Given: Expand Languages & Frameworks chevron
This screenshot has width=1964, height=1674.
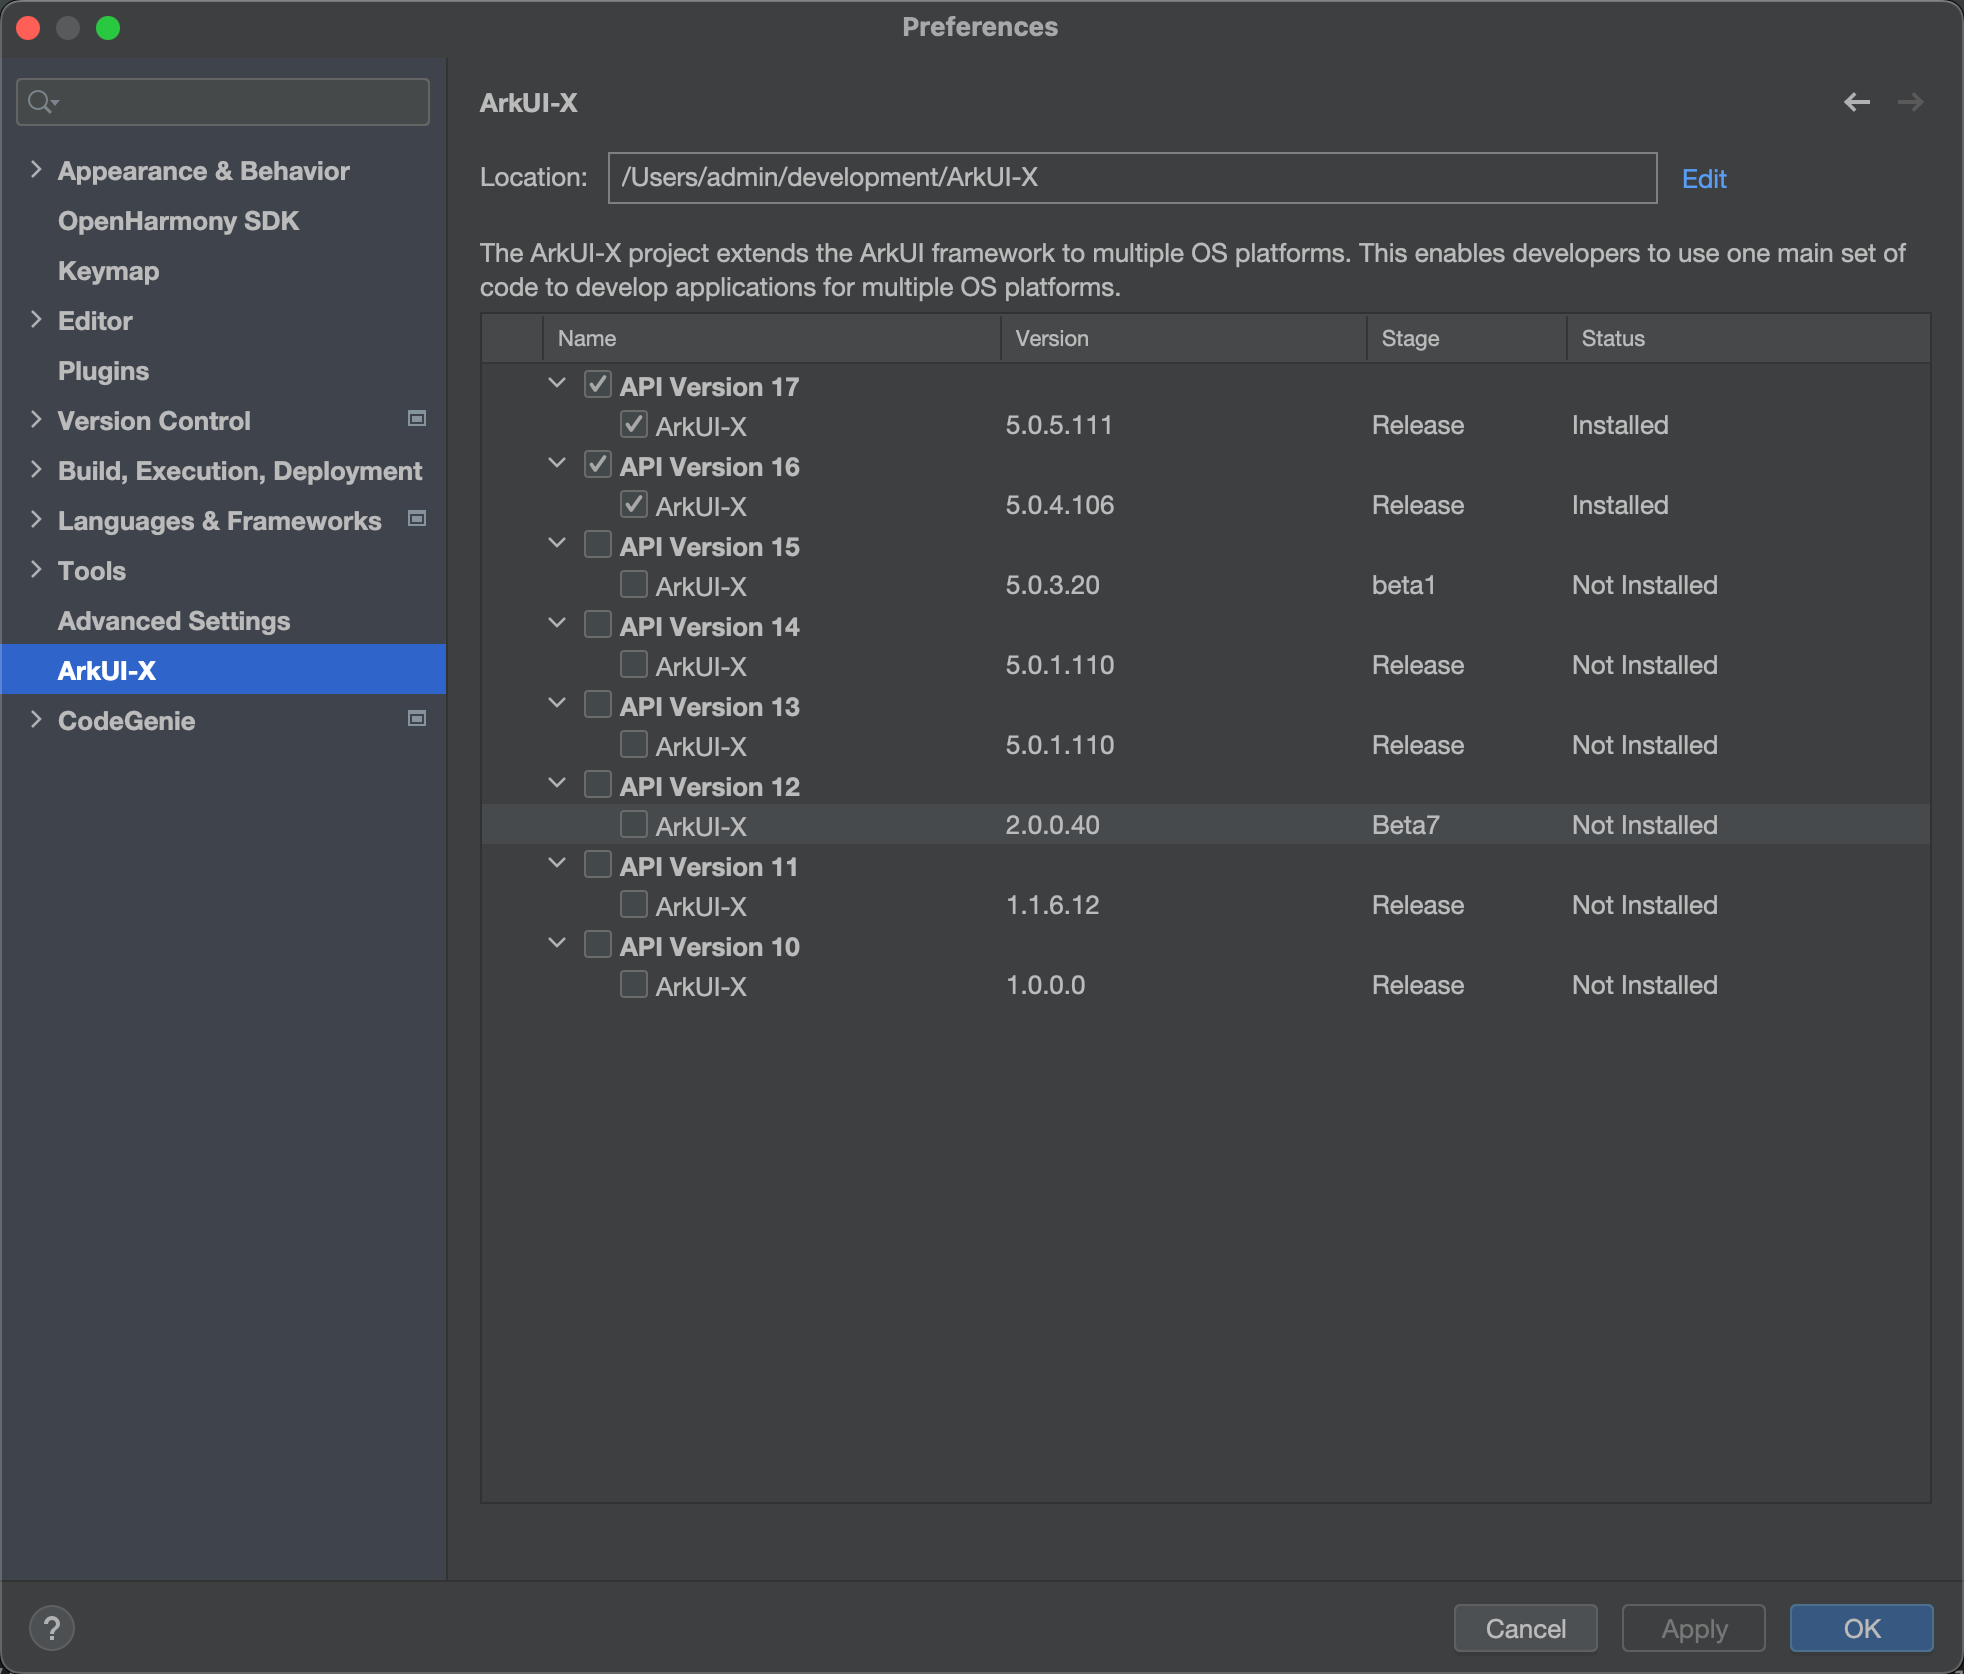Looking at the screenshot, I should (36, 520).
